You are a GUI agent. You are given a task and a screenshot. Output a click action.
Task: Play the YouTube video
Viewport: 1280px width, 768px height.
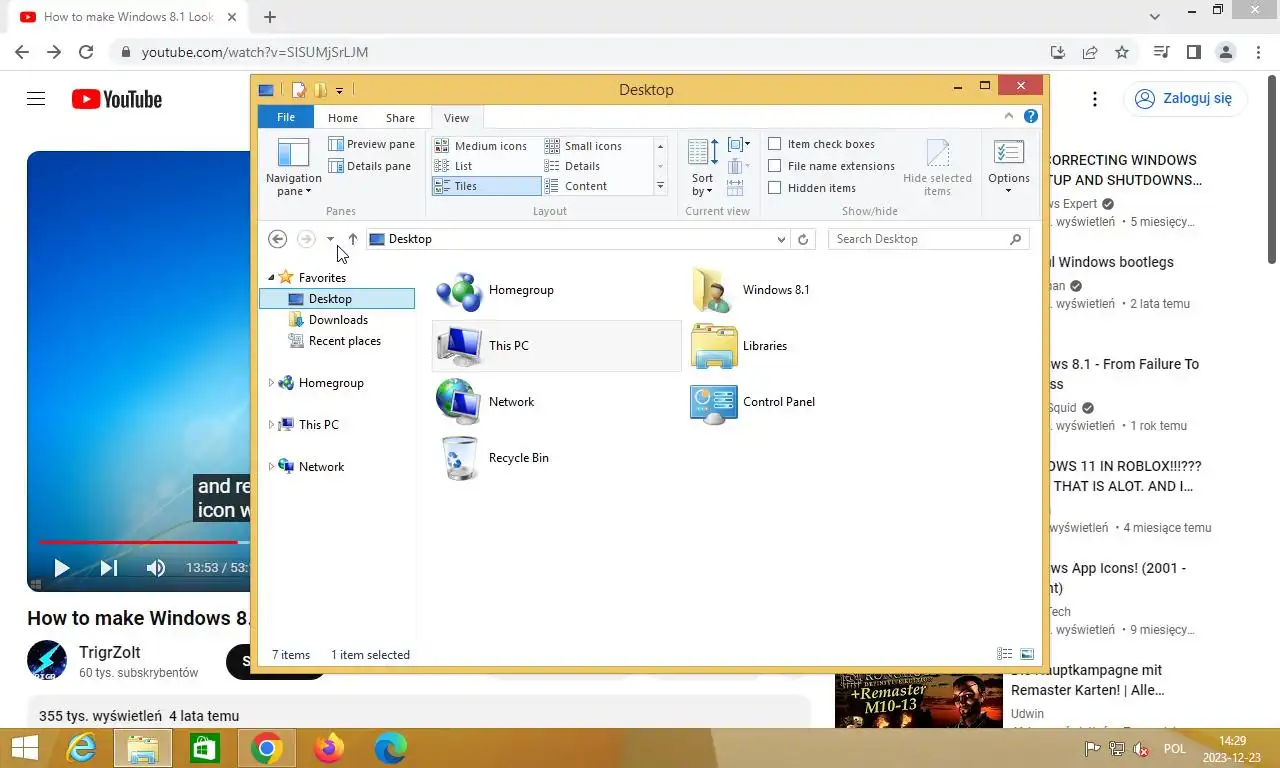tap(61, 568)
